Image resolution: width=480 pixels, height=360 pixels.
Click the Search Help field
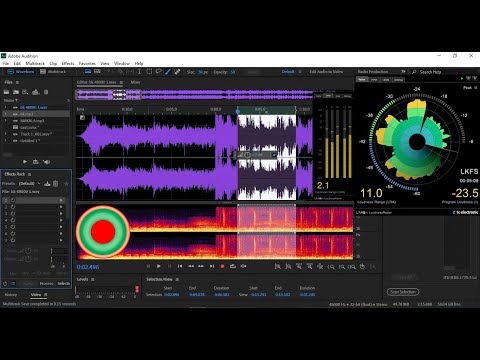tap(430, 72)
